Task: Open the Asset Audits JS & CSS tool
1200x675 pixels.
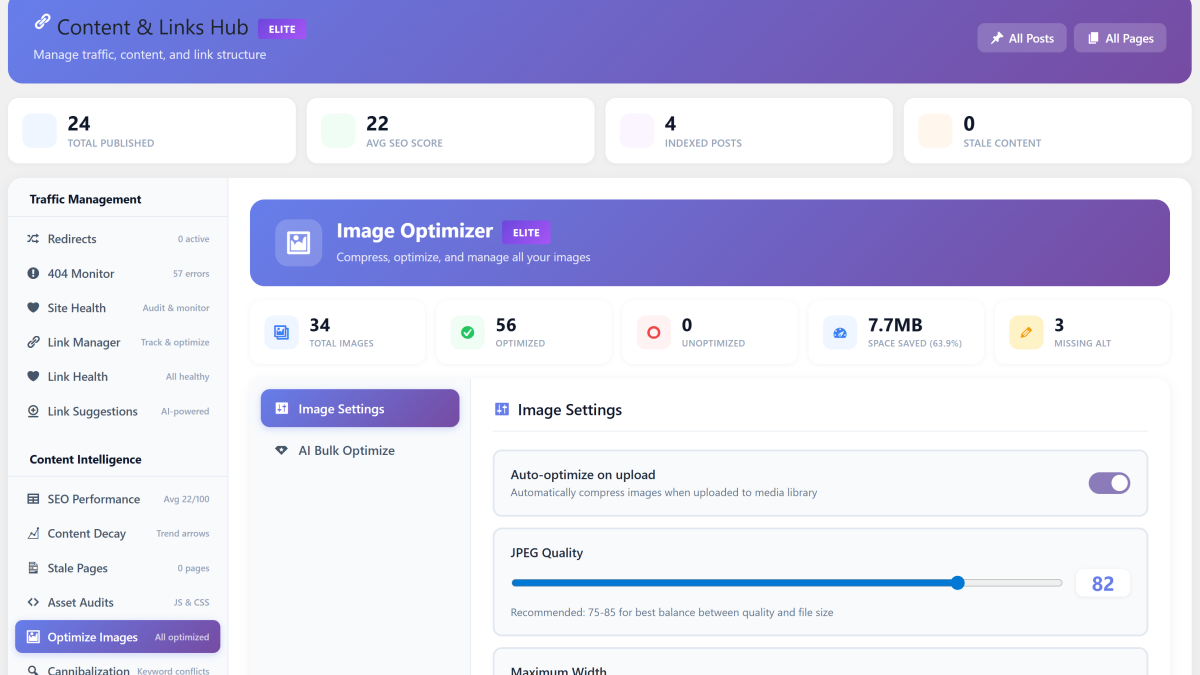Action: click(x=80, y=601)
